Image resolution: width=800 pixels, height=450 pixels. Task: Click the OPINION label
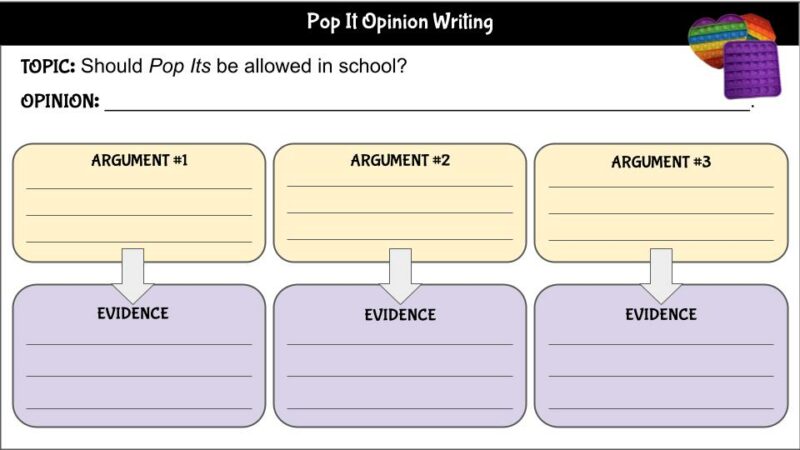click(60, 101)
